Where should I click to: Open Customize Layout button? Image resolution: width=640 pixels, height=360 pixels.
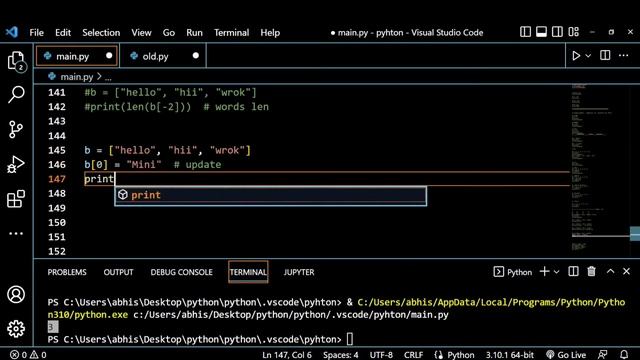tap(573, 32)
